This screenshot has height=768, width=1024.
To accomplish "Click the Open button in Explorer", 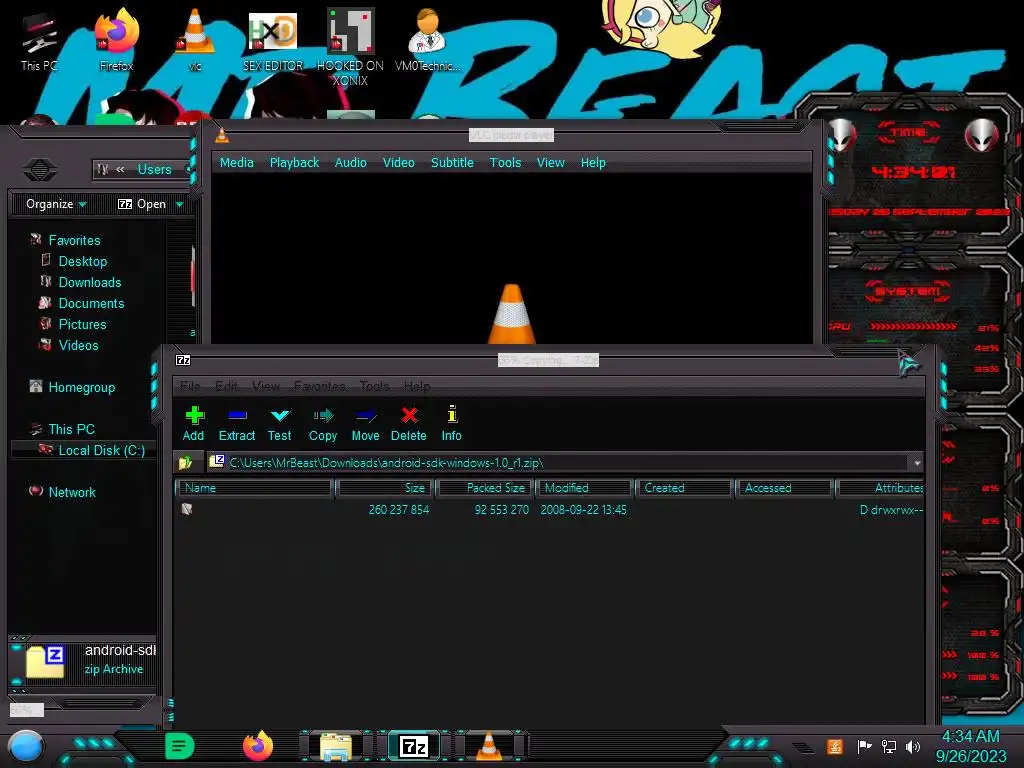I will [142, 204].
